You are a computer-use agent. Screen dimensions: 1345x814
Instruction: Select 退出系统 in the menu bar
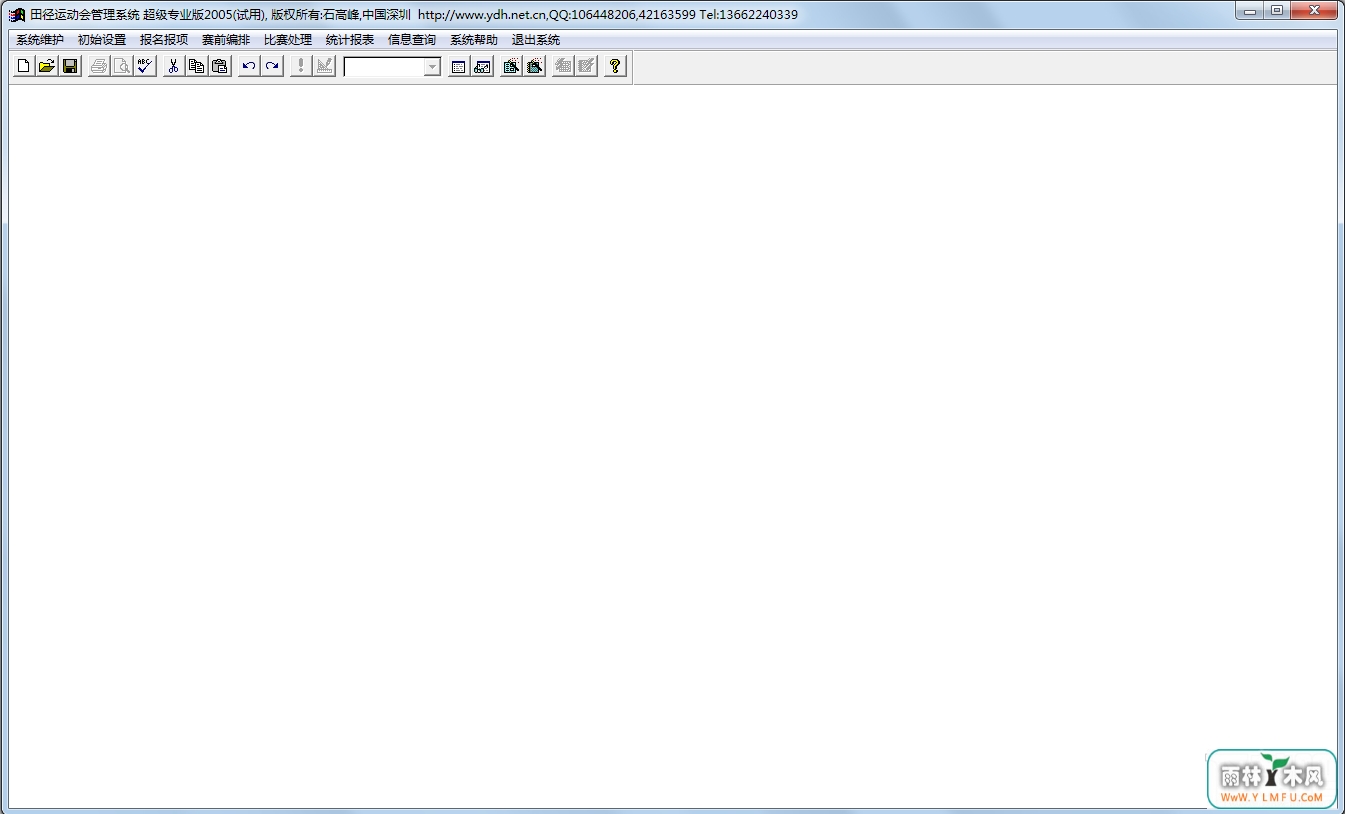536,40
